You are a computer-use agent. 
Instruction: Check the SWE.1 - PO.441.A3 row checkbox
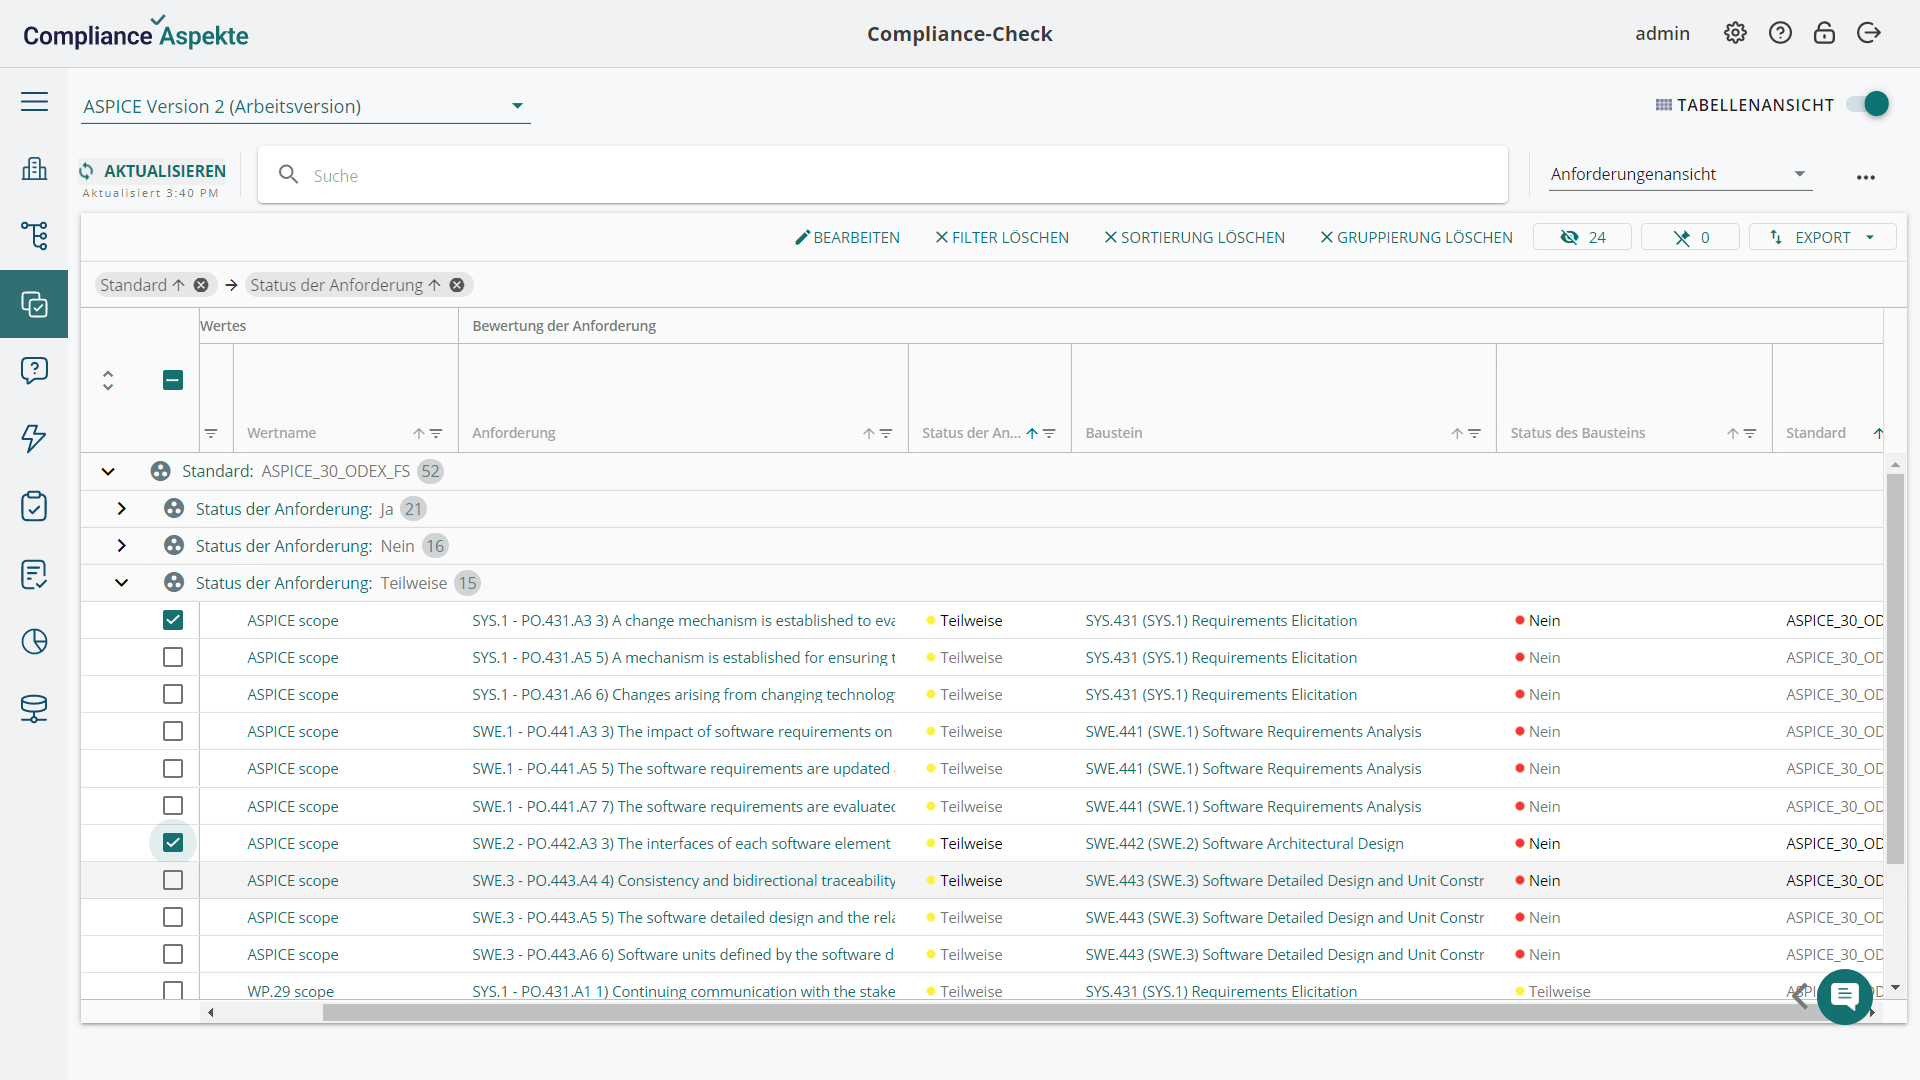pyautogui.click(x=173, y=731)
